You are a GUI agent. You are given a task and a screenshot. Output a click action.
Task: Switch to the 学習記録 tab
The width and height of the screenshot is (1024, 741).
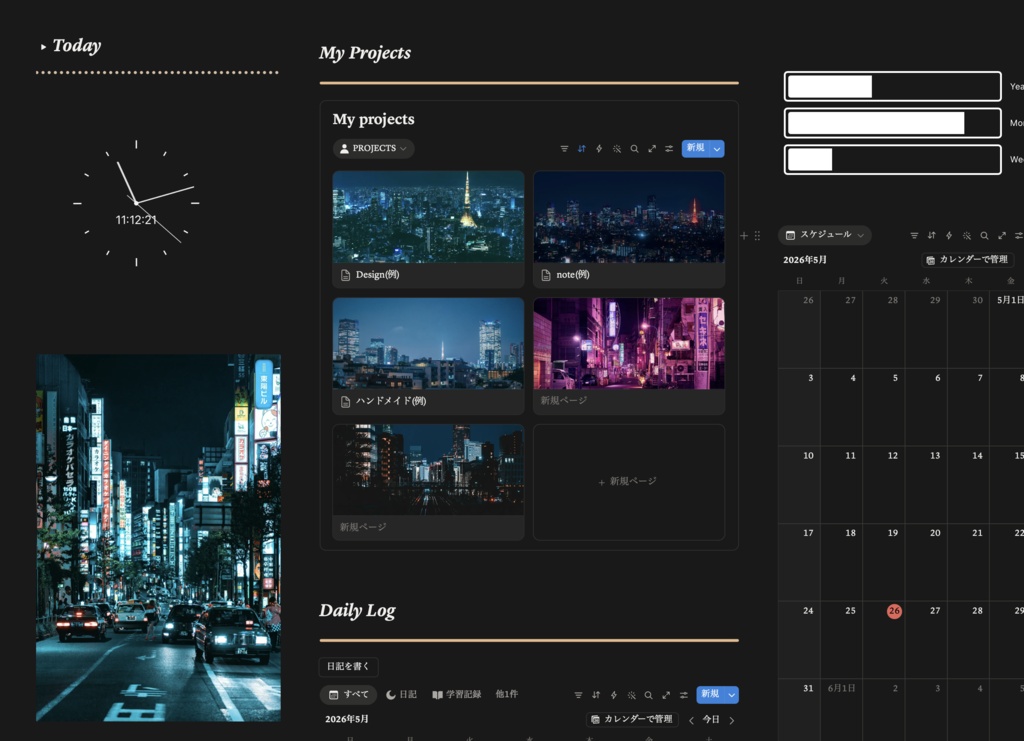pyautogui.click(x=456, y=695)
